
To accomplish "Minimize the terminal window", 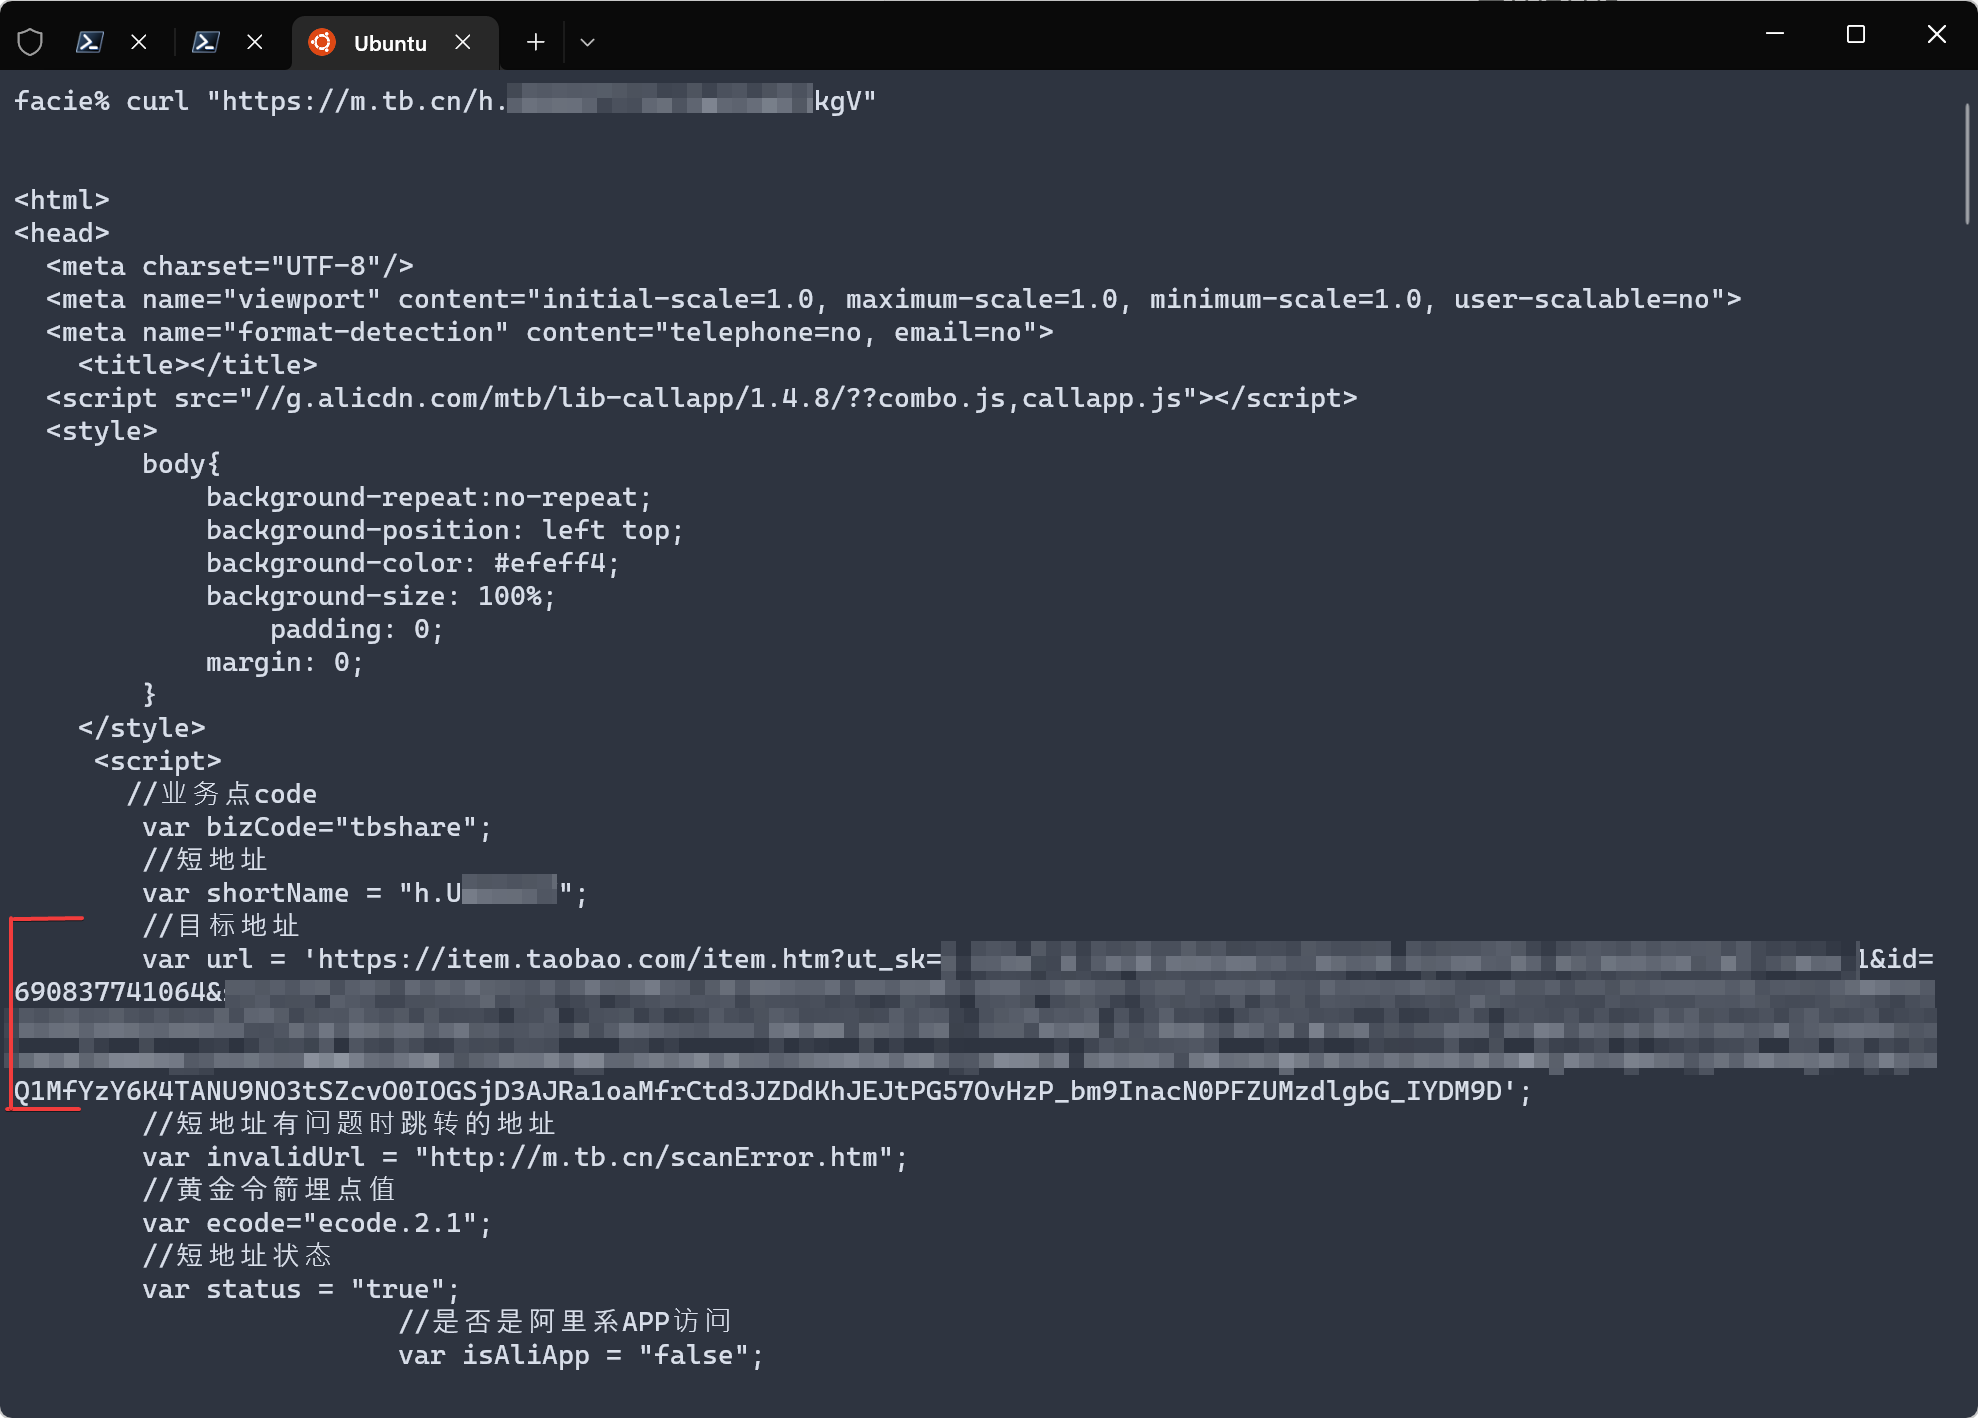I will (1775, 34).
